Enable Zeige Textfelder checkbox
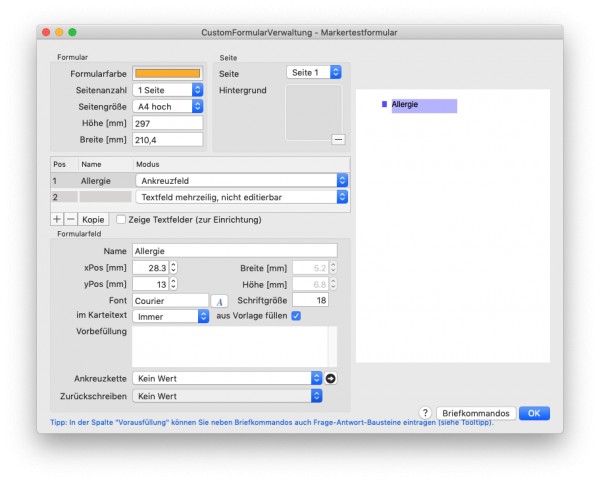600x482 pixels. coord(121,220)
